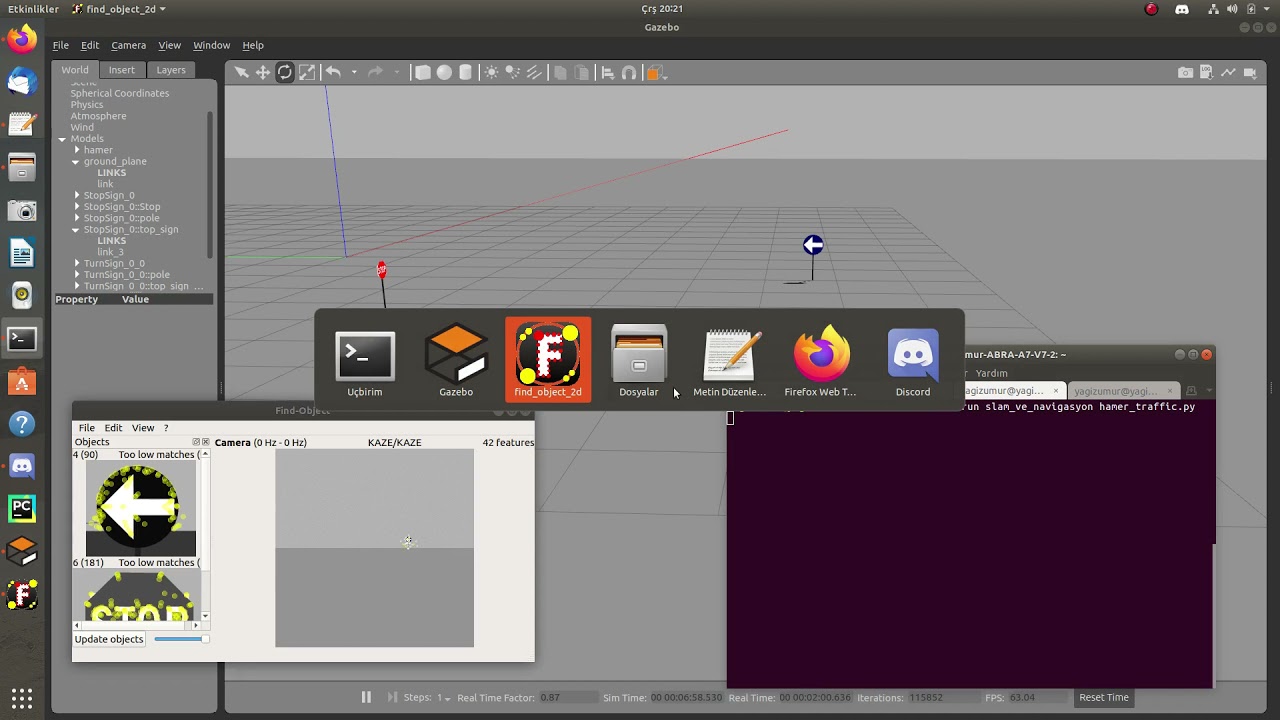Click the Update objects button
The image size is (1280, 720).
click(x=109, y=639)
